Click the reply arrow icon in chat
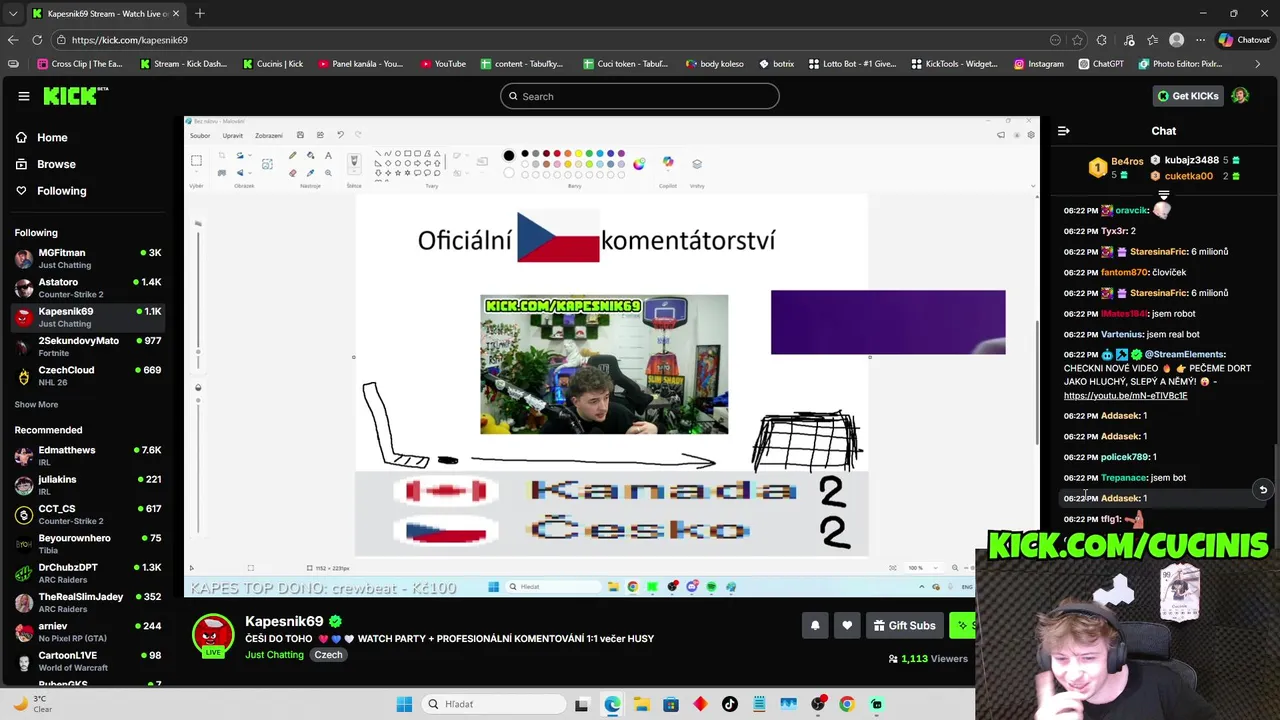 1263,490
